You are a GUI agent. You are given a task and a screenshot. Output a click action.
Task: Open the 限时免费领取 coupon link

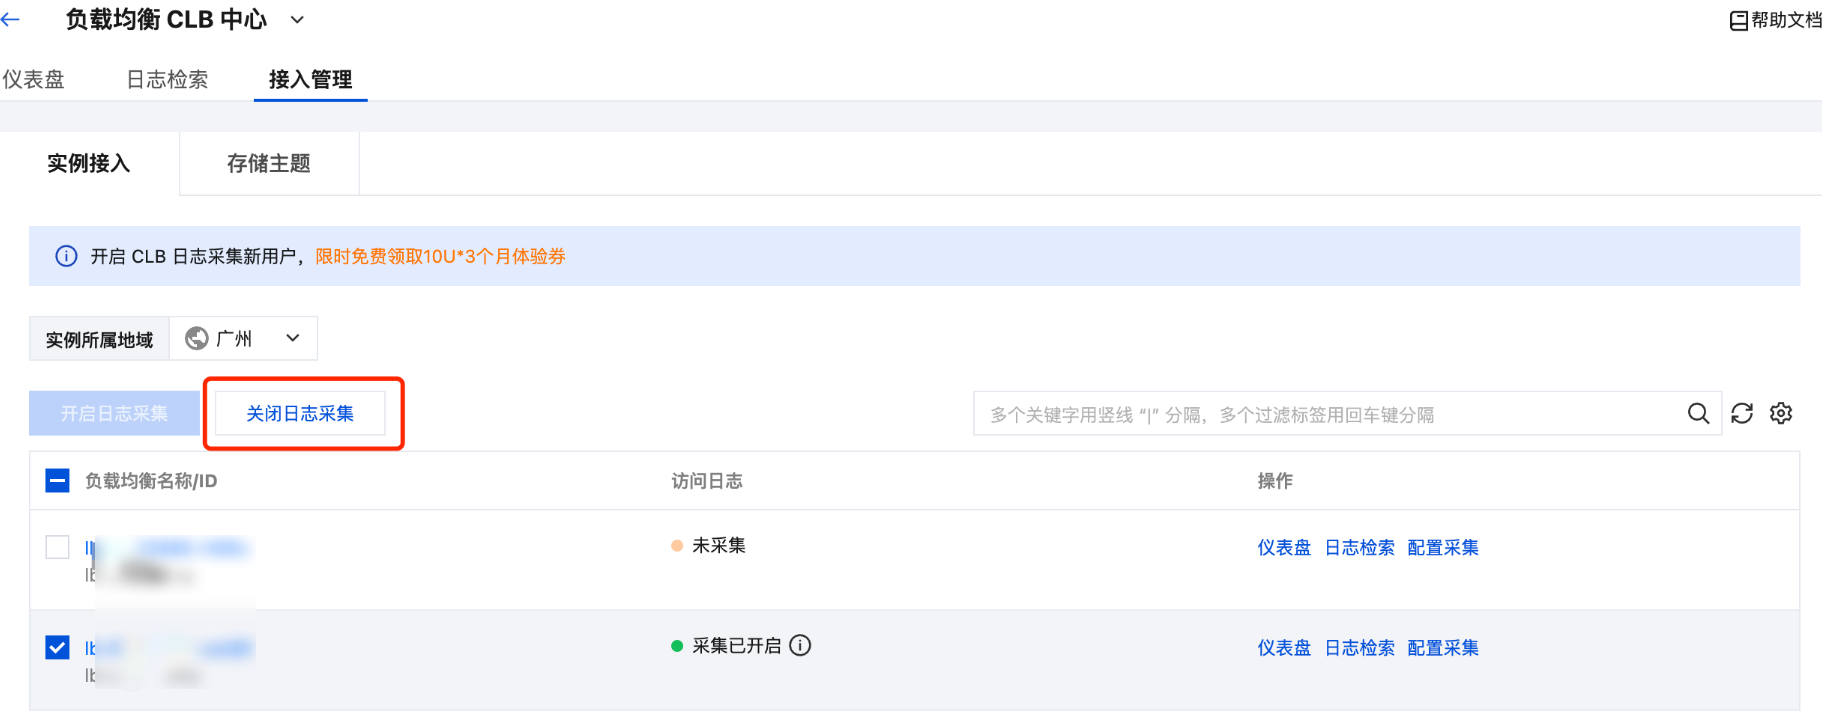pos(440,257)
